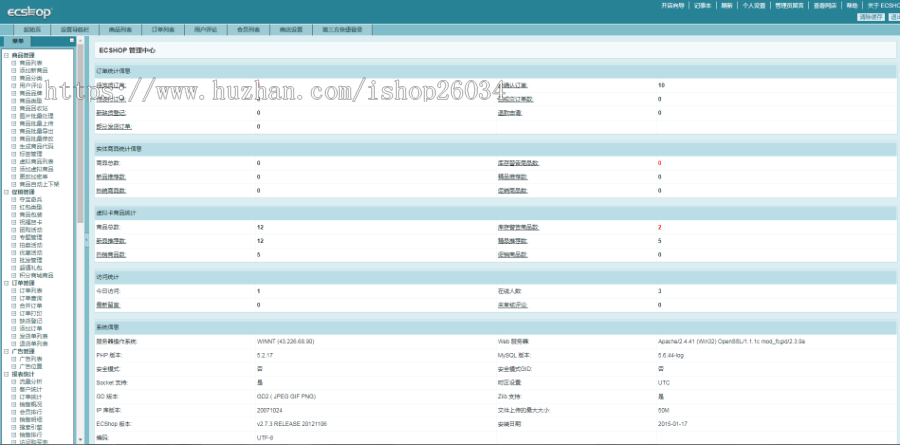Screen dimensions: 900x445
Task: Click the Apache web server version text
Action: pos(732,341)
